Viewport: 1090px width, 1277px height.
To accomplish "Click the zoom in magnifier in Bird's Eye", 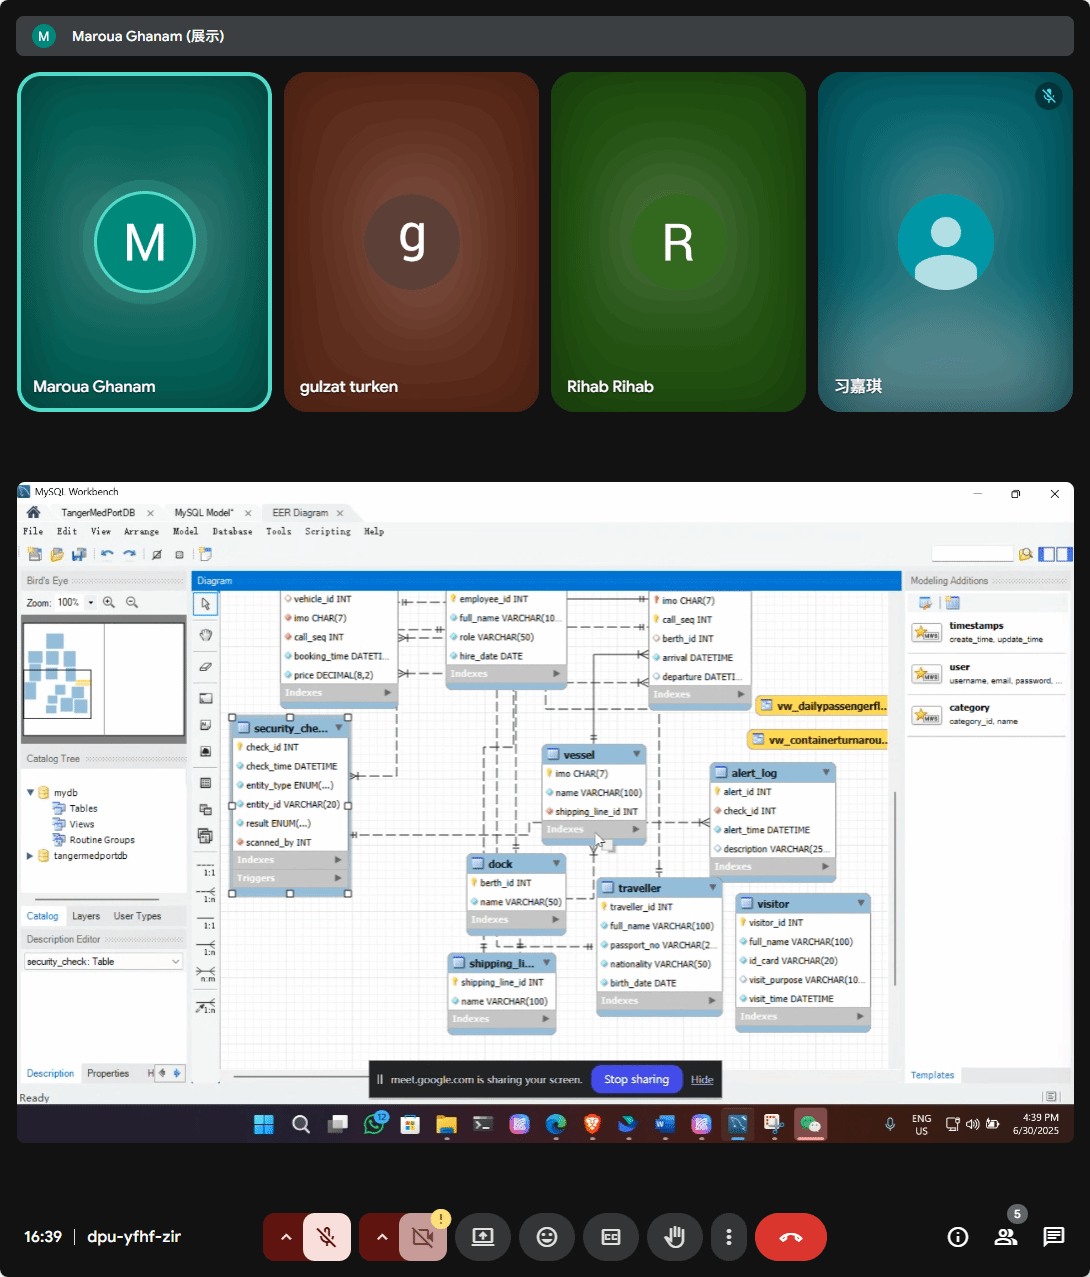I will pyautogui.click(x=109, y=603).
